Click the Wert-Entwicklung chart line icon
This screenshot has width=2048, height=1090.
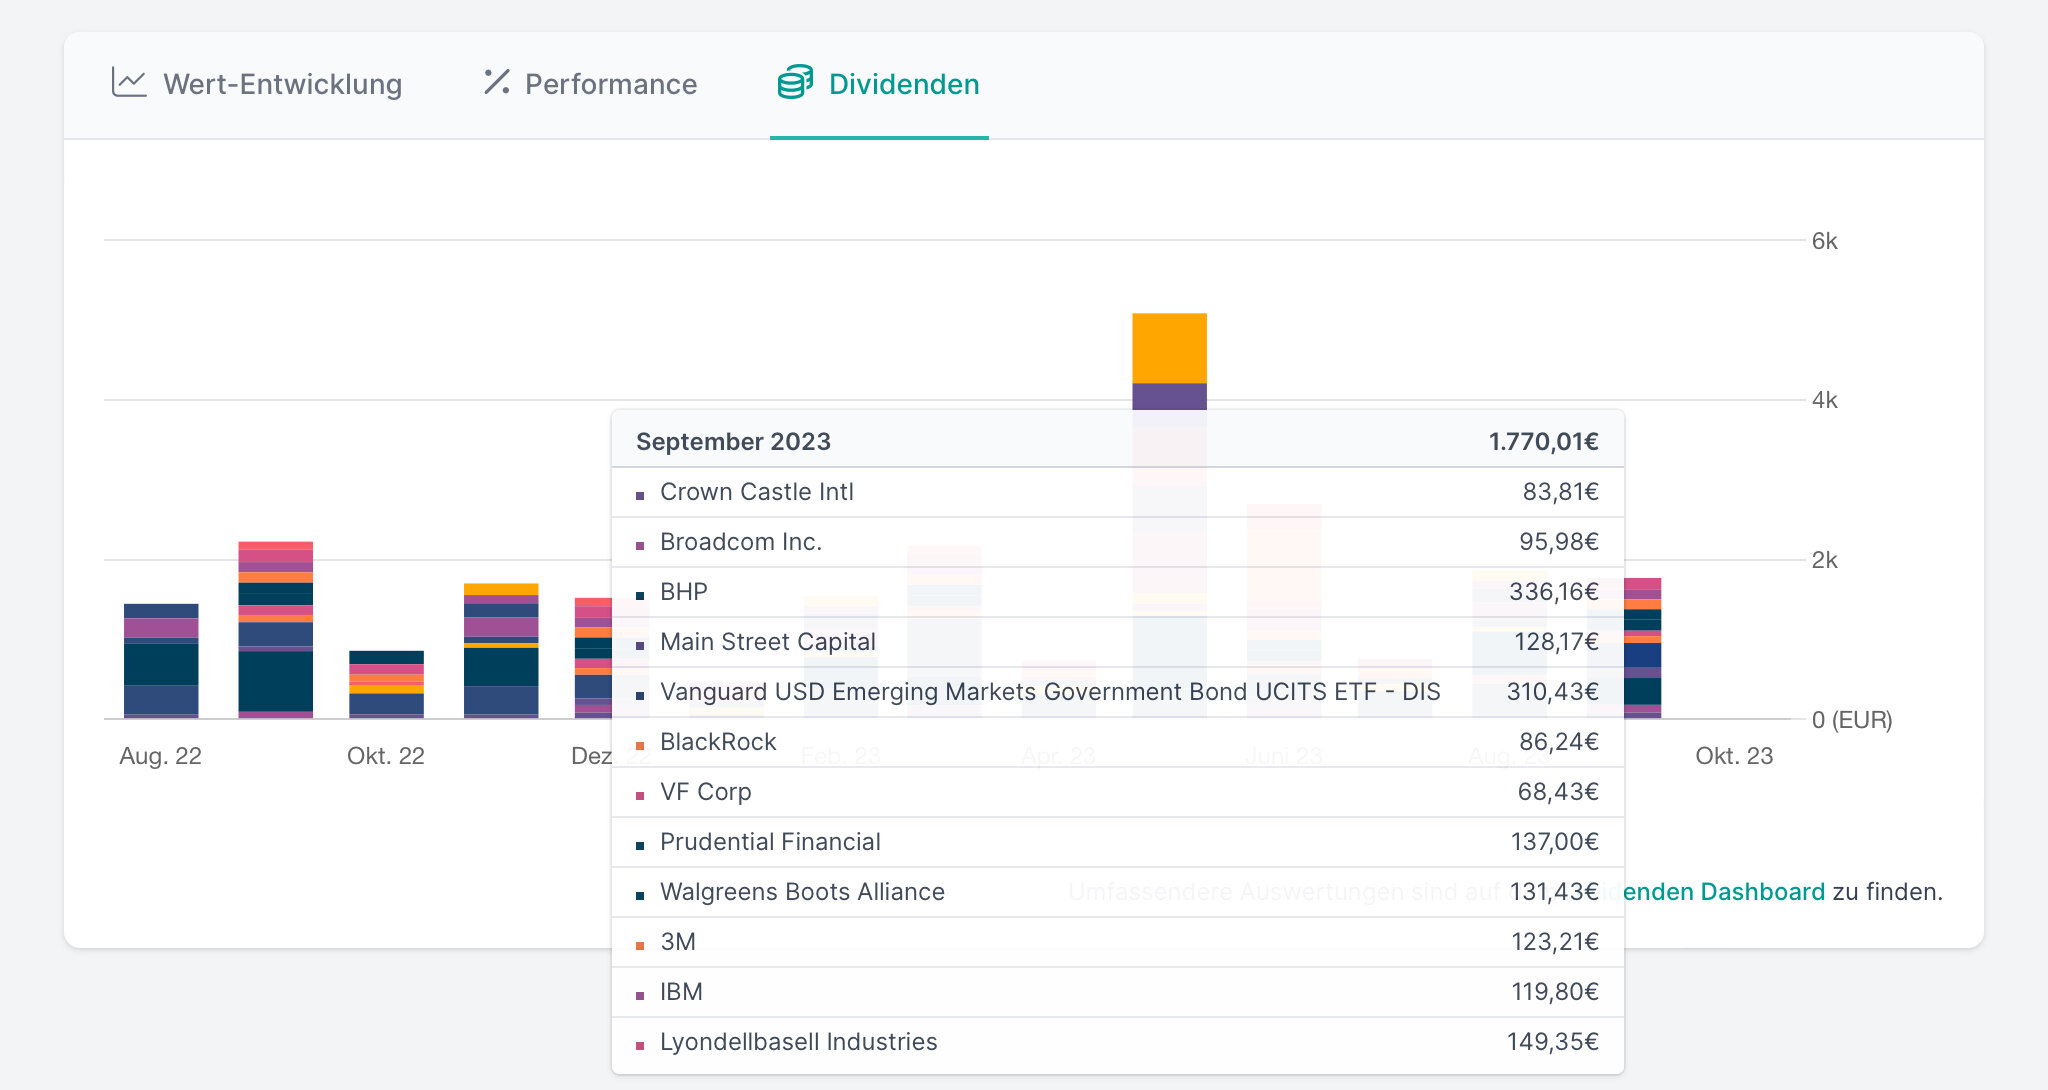(129, 83)
